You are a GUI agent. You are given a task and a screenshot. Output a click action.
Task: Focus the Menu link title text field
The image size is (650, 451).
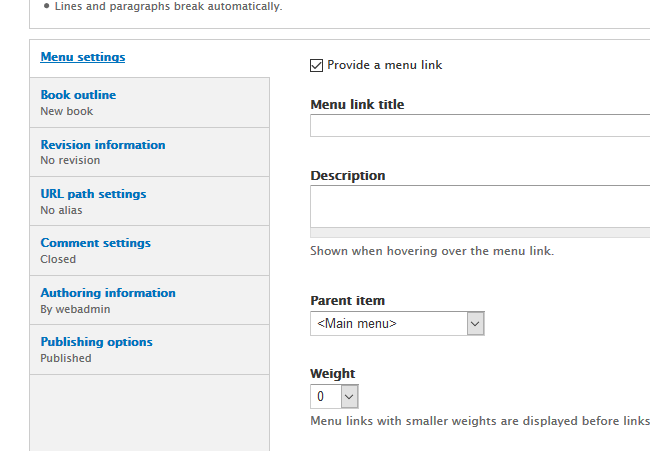click(480, 126)
